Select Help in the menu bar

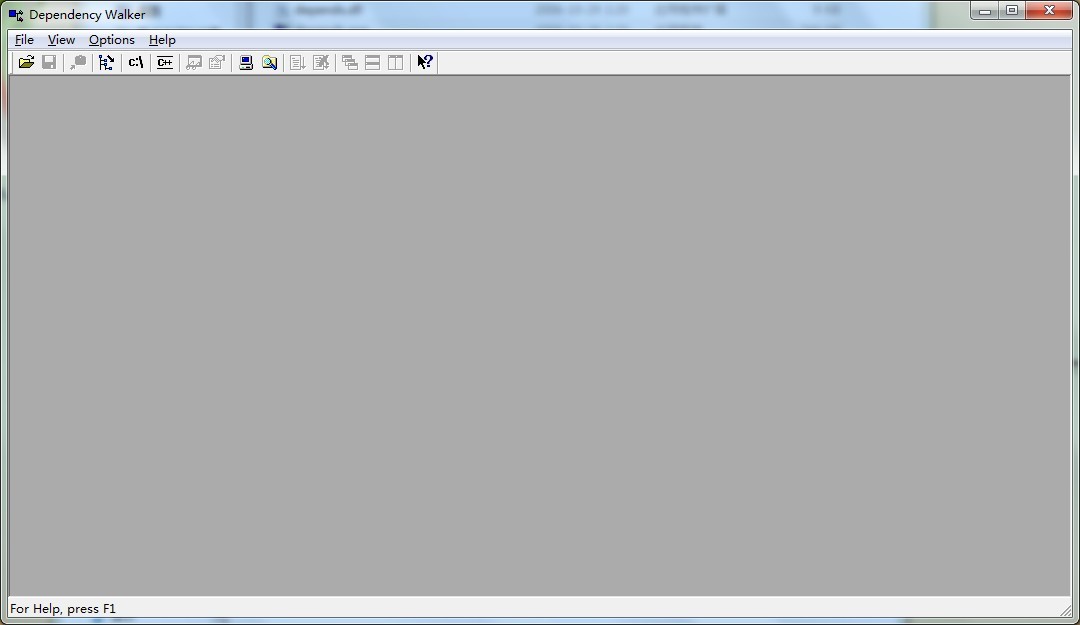tap(162, 40)
